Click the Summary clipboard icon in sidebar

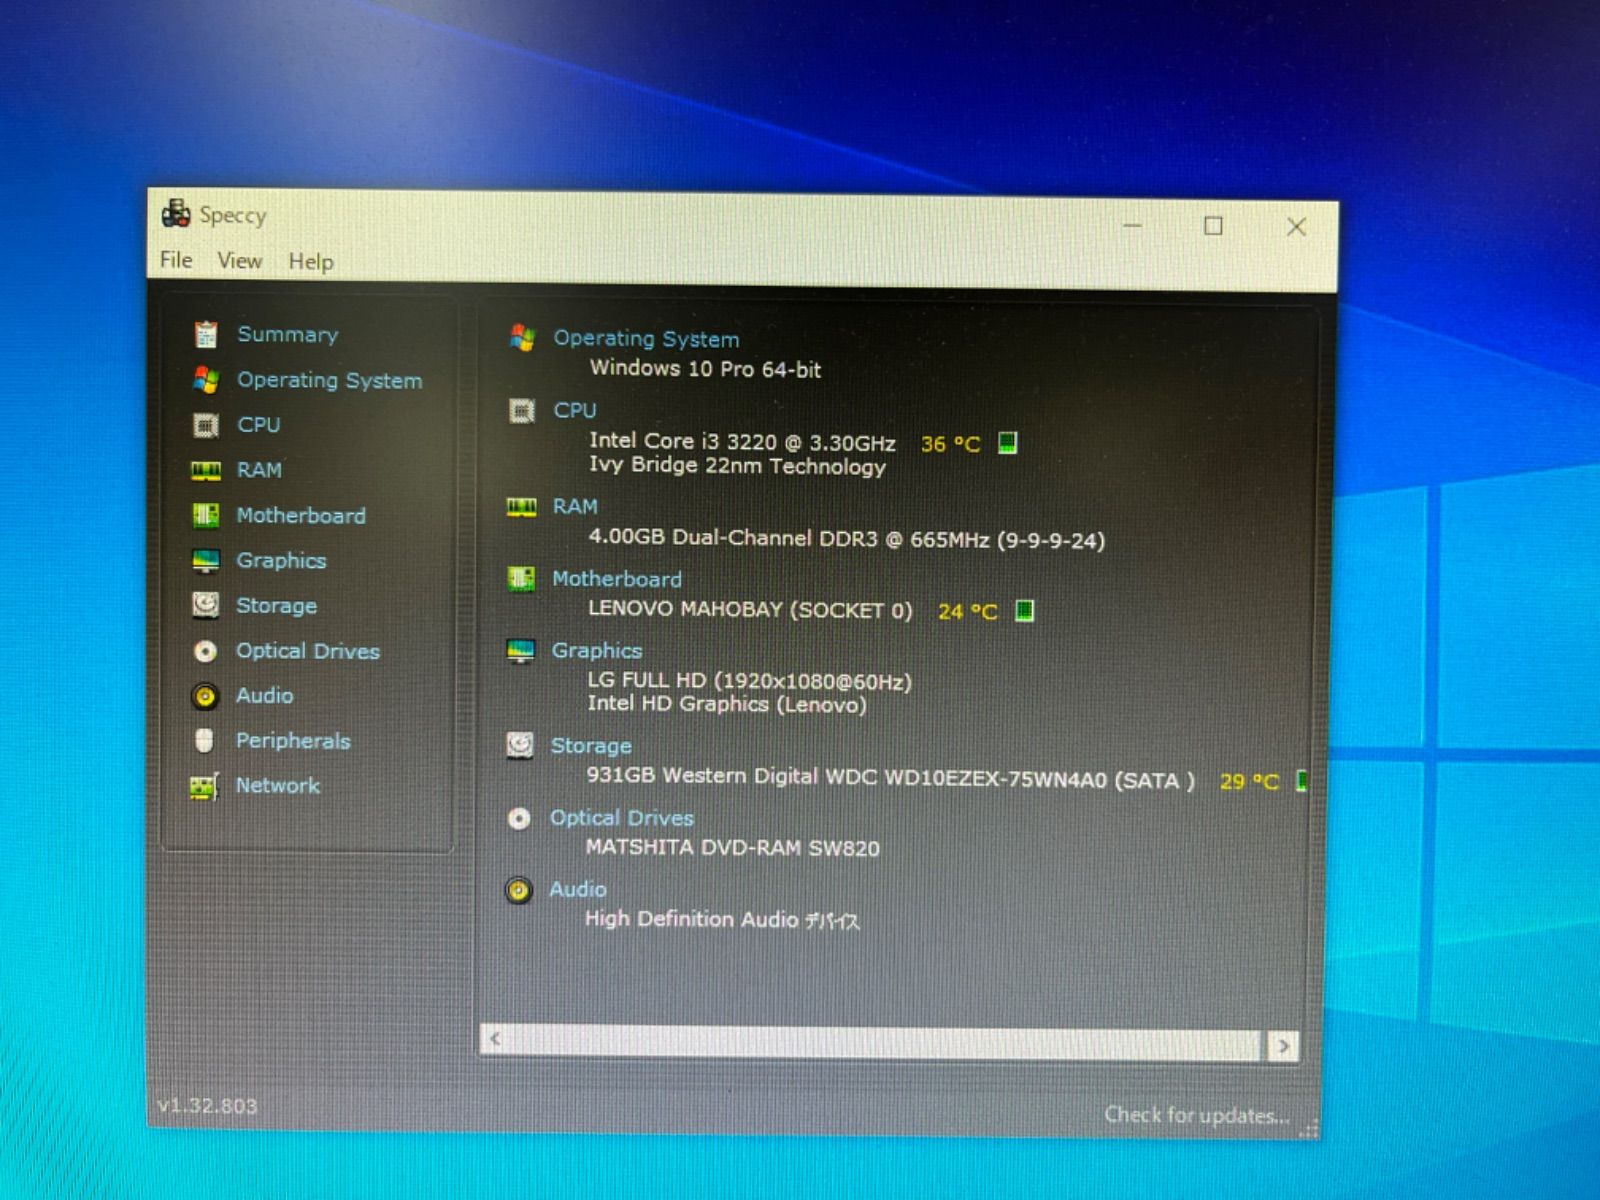206,334
